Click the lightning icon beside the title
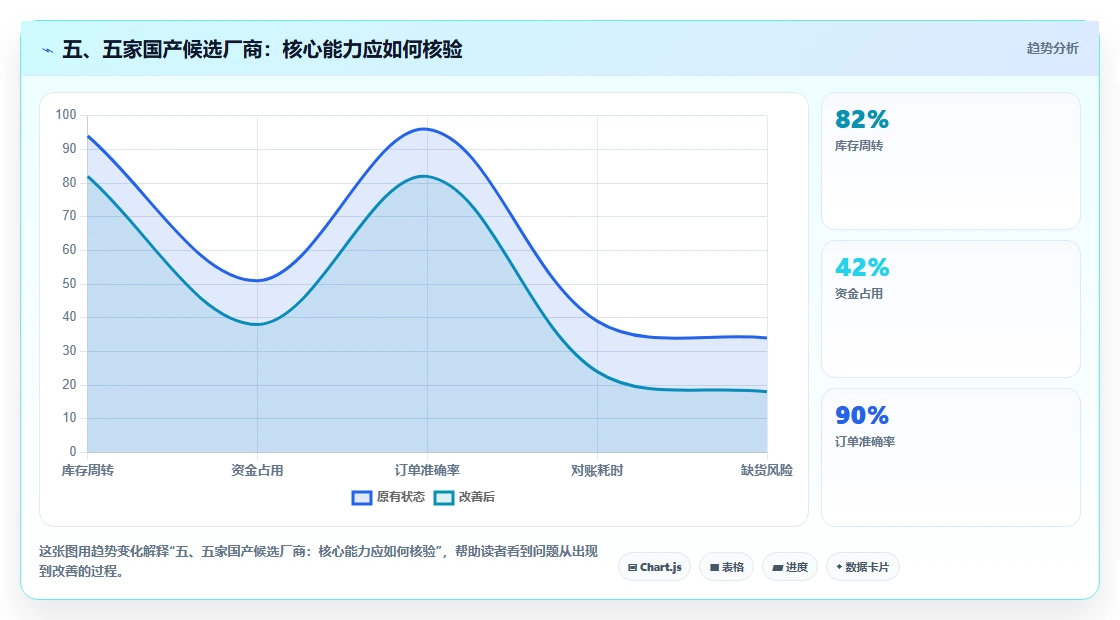 [x=47, y=50]
